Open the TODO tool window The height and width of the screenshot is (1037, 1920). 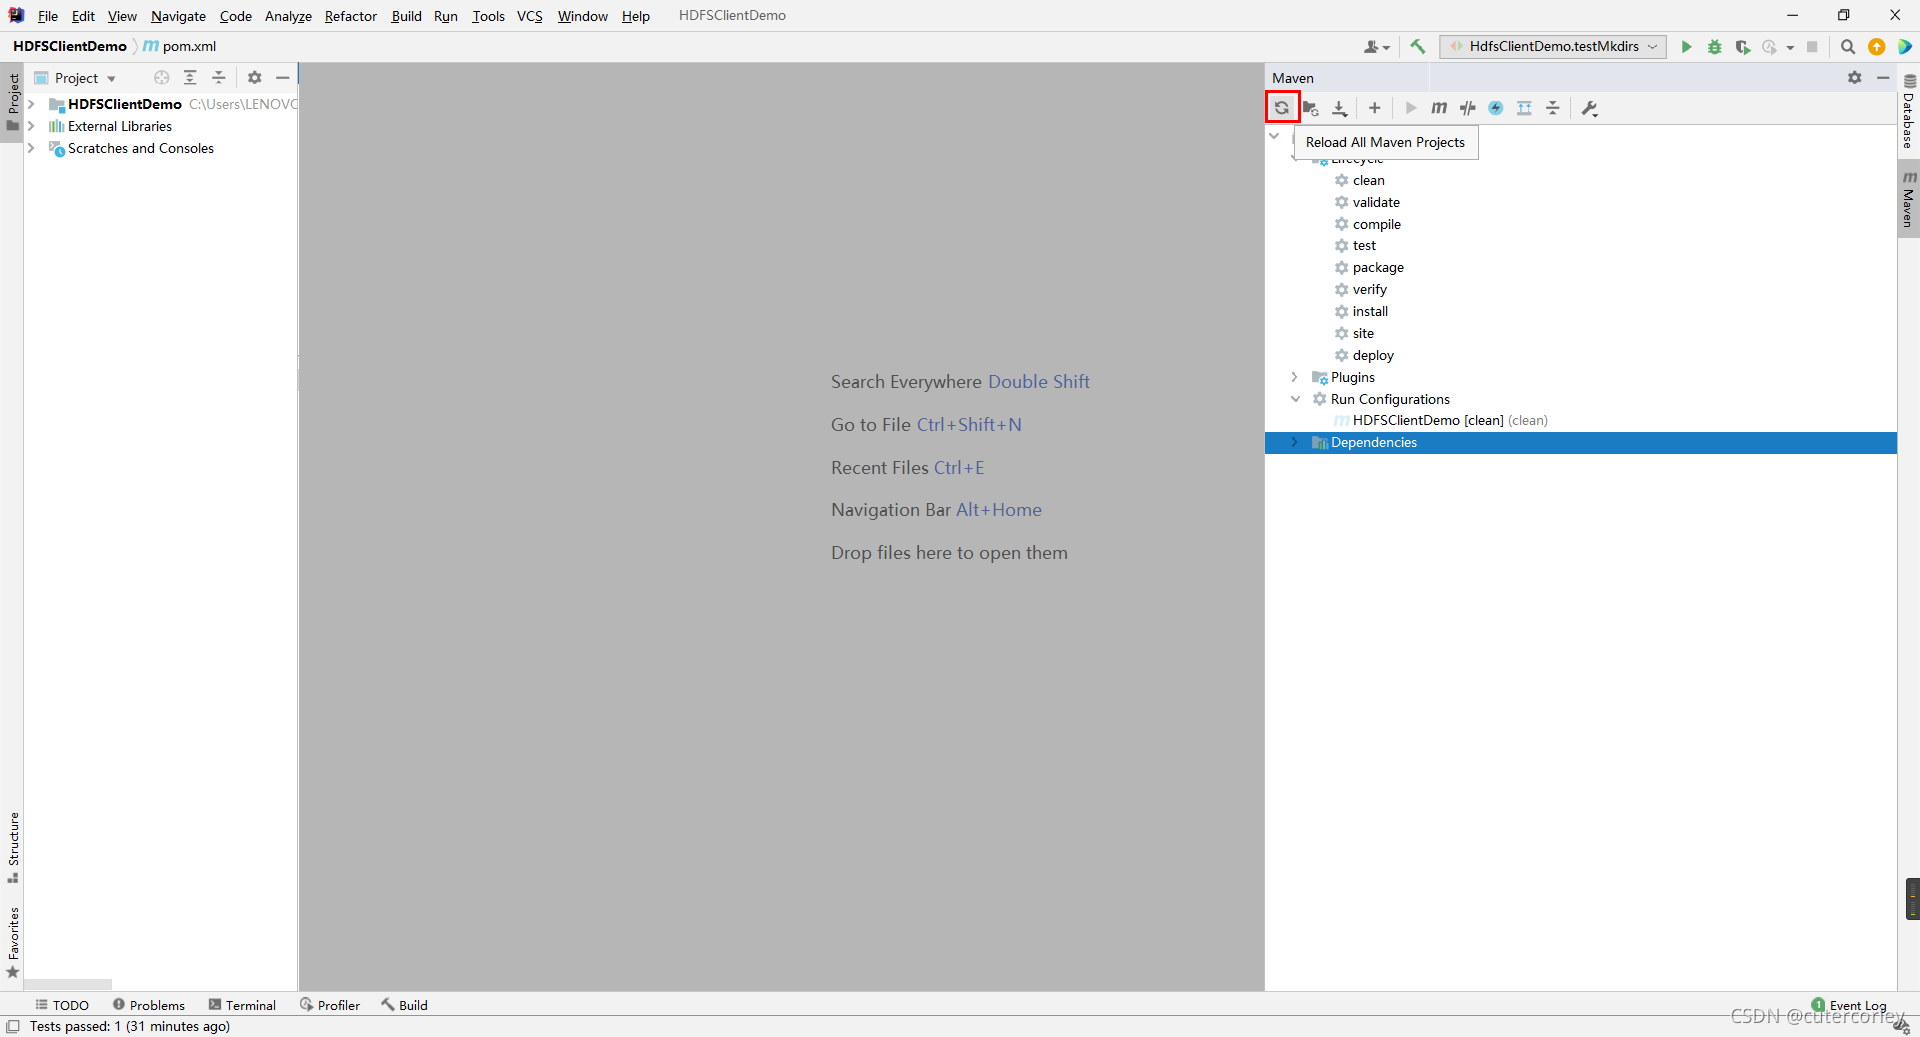pos(62,1005)
